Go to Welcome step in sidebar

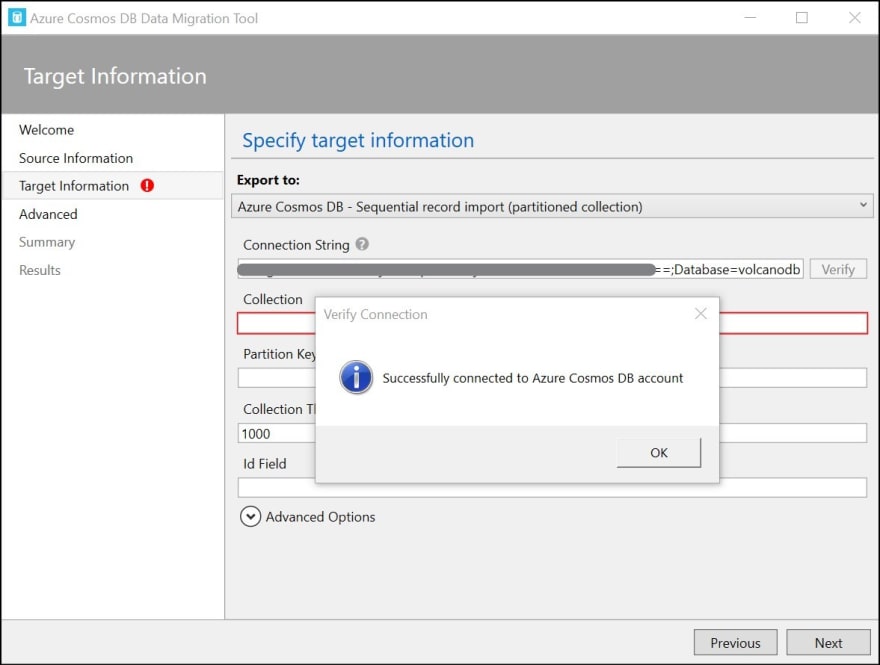tap(47, 130)
